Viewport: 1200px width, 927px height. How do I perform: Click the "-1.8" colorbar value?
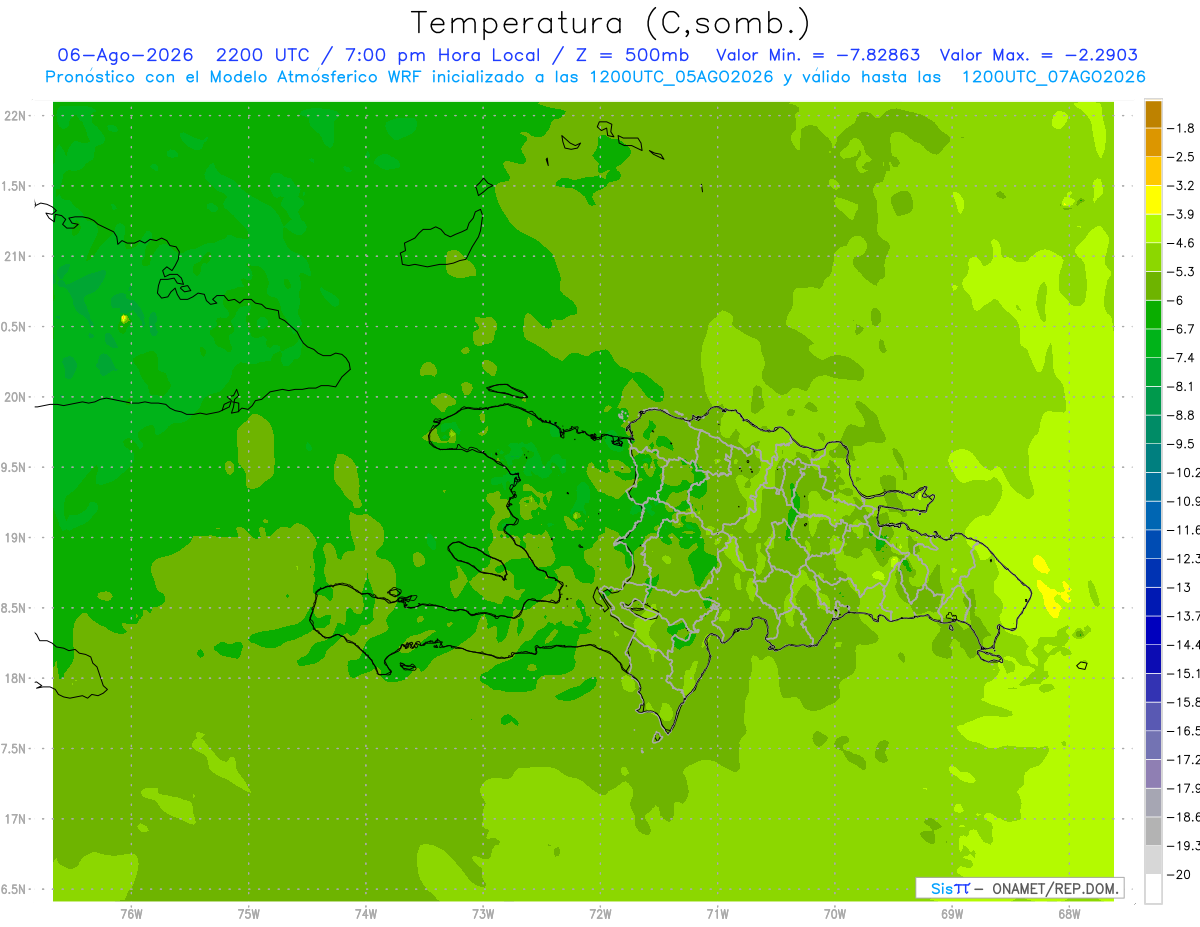pos(1182,128)
